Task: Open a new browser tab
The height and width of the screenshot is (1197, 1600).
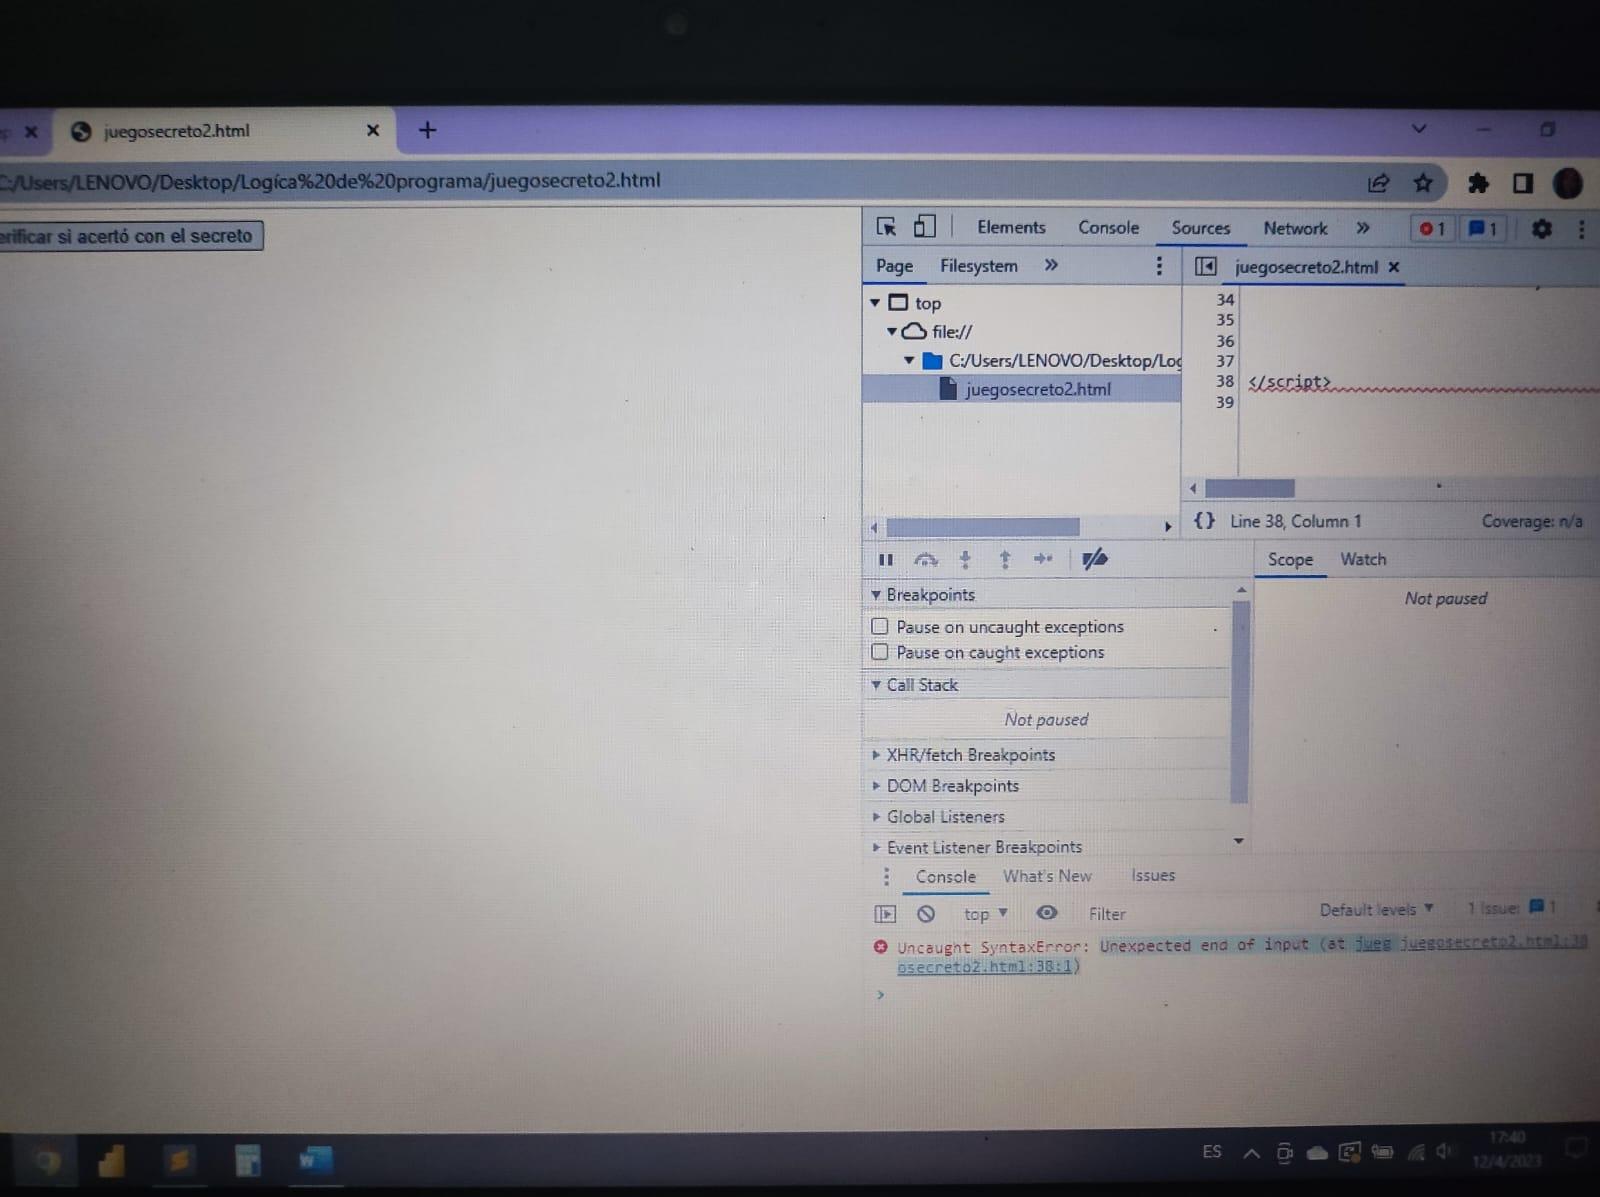Action: tap(427, 130)
